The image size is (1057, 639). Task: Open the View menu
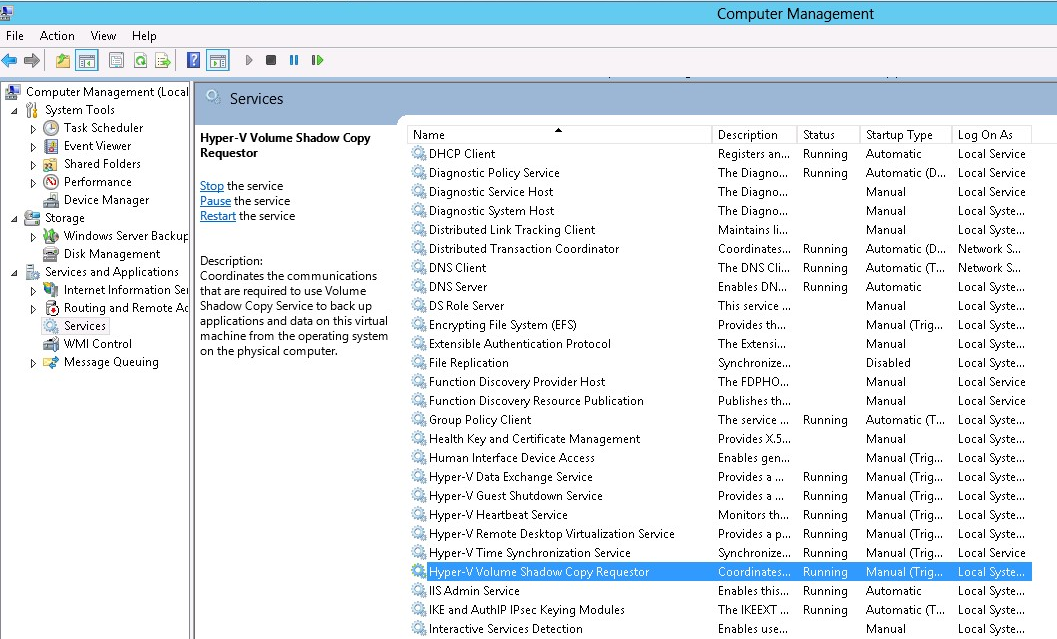pos(103,36)
